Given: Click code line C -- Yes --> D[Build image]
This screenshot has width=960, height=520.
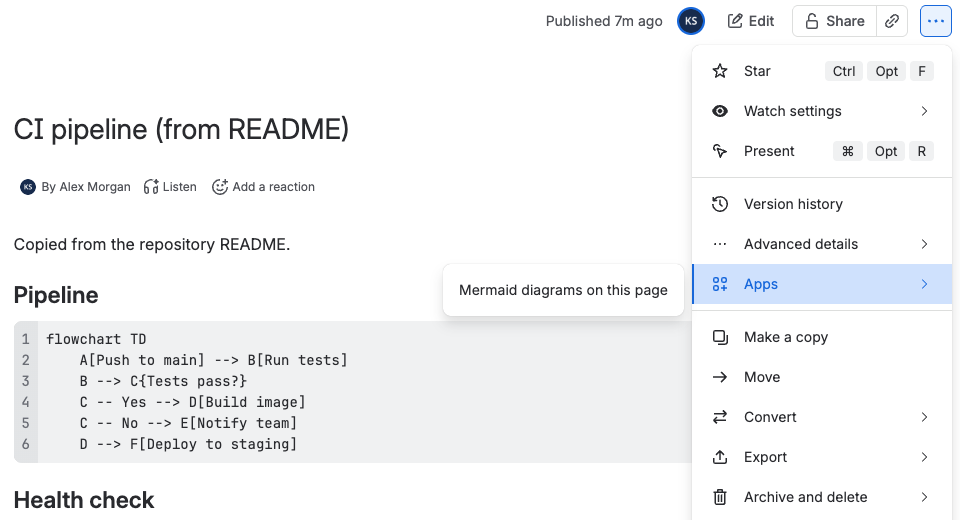Looking at the screenshot, I should tap(192, 402).
